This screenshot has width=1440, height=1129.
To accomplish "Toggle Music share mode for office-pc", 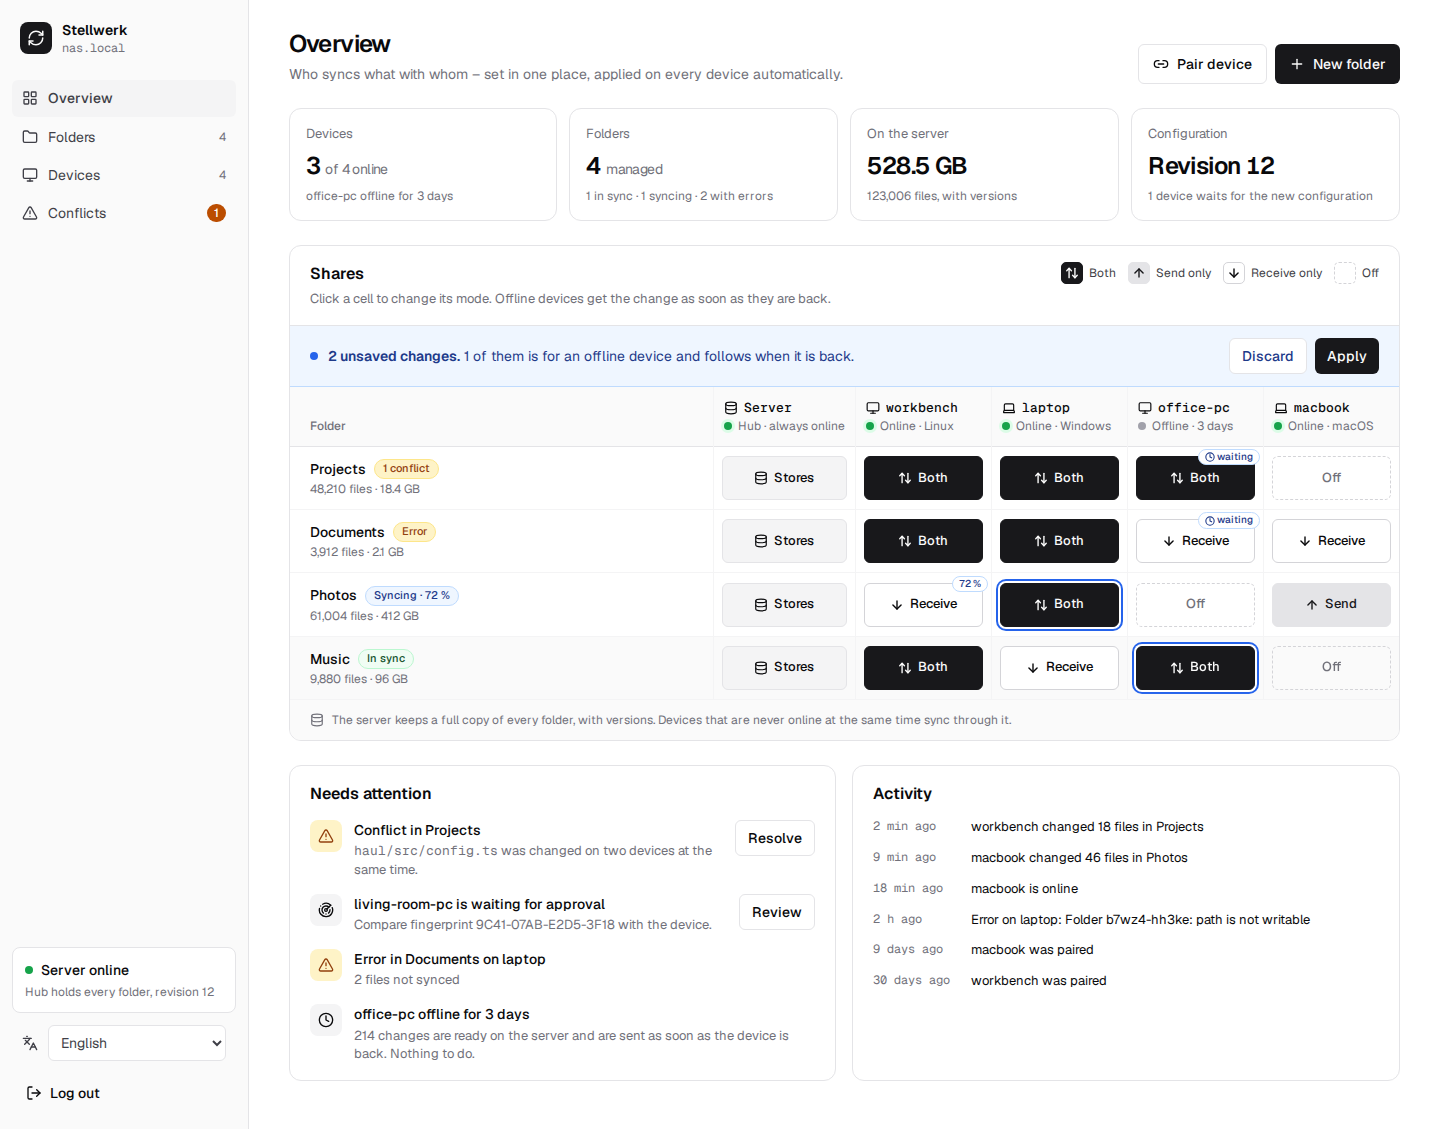I will [x=1195, y=667].
